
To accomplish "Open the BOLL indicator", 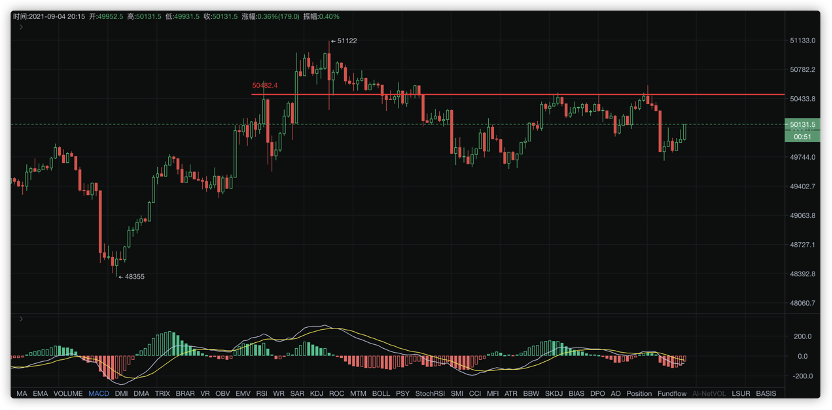I will pyautogui.click(x=381, y=394).
